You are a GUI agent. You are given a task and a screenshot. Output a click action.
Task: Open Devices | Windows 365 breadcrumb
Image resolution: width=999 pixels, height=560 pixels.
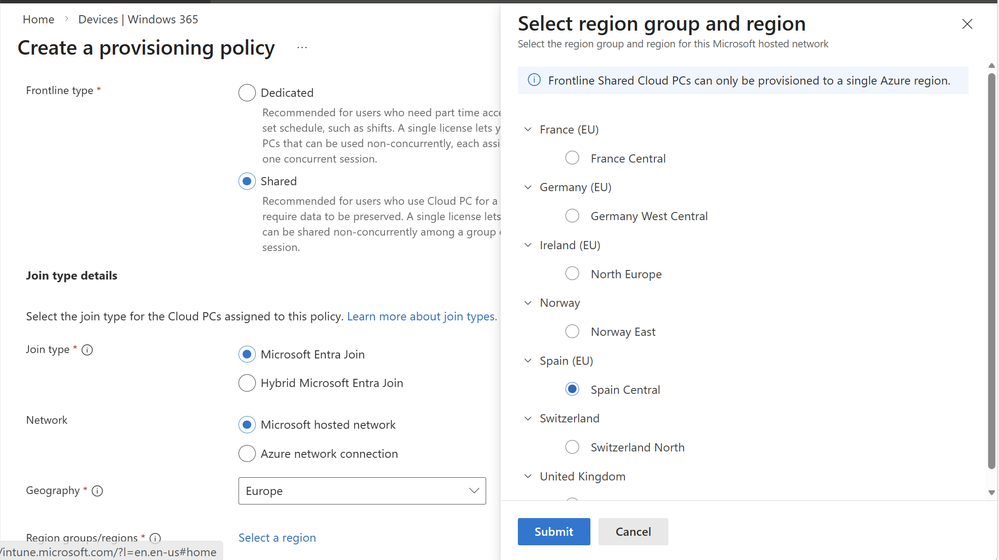pos(138,19)
